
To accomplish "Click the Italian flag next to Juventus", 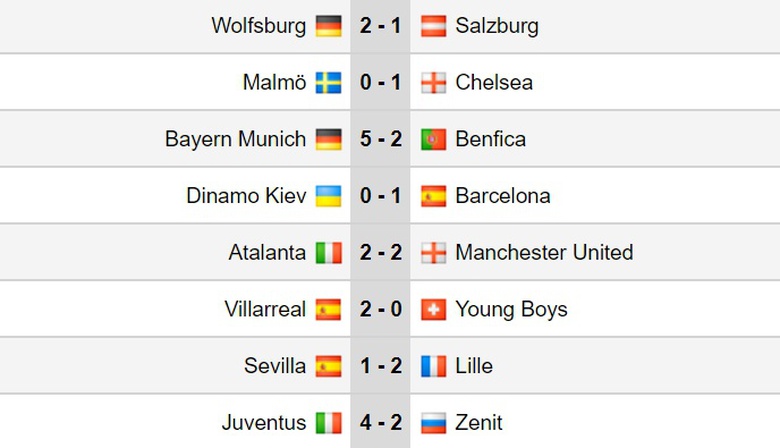I will [328, 423].
